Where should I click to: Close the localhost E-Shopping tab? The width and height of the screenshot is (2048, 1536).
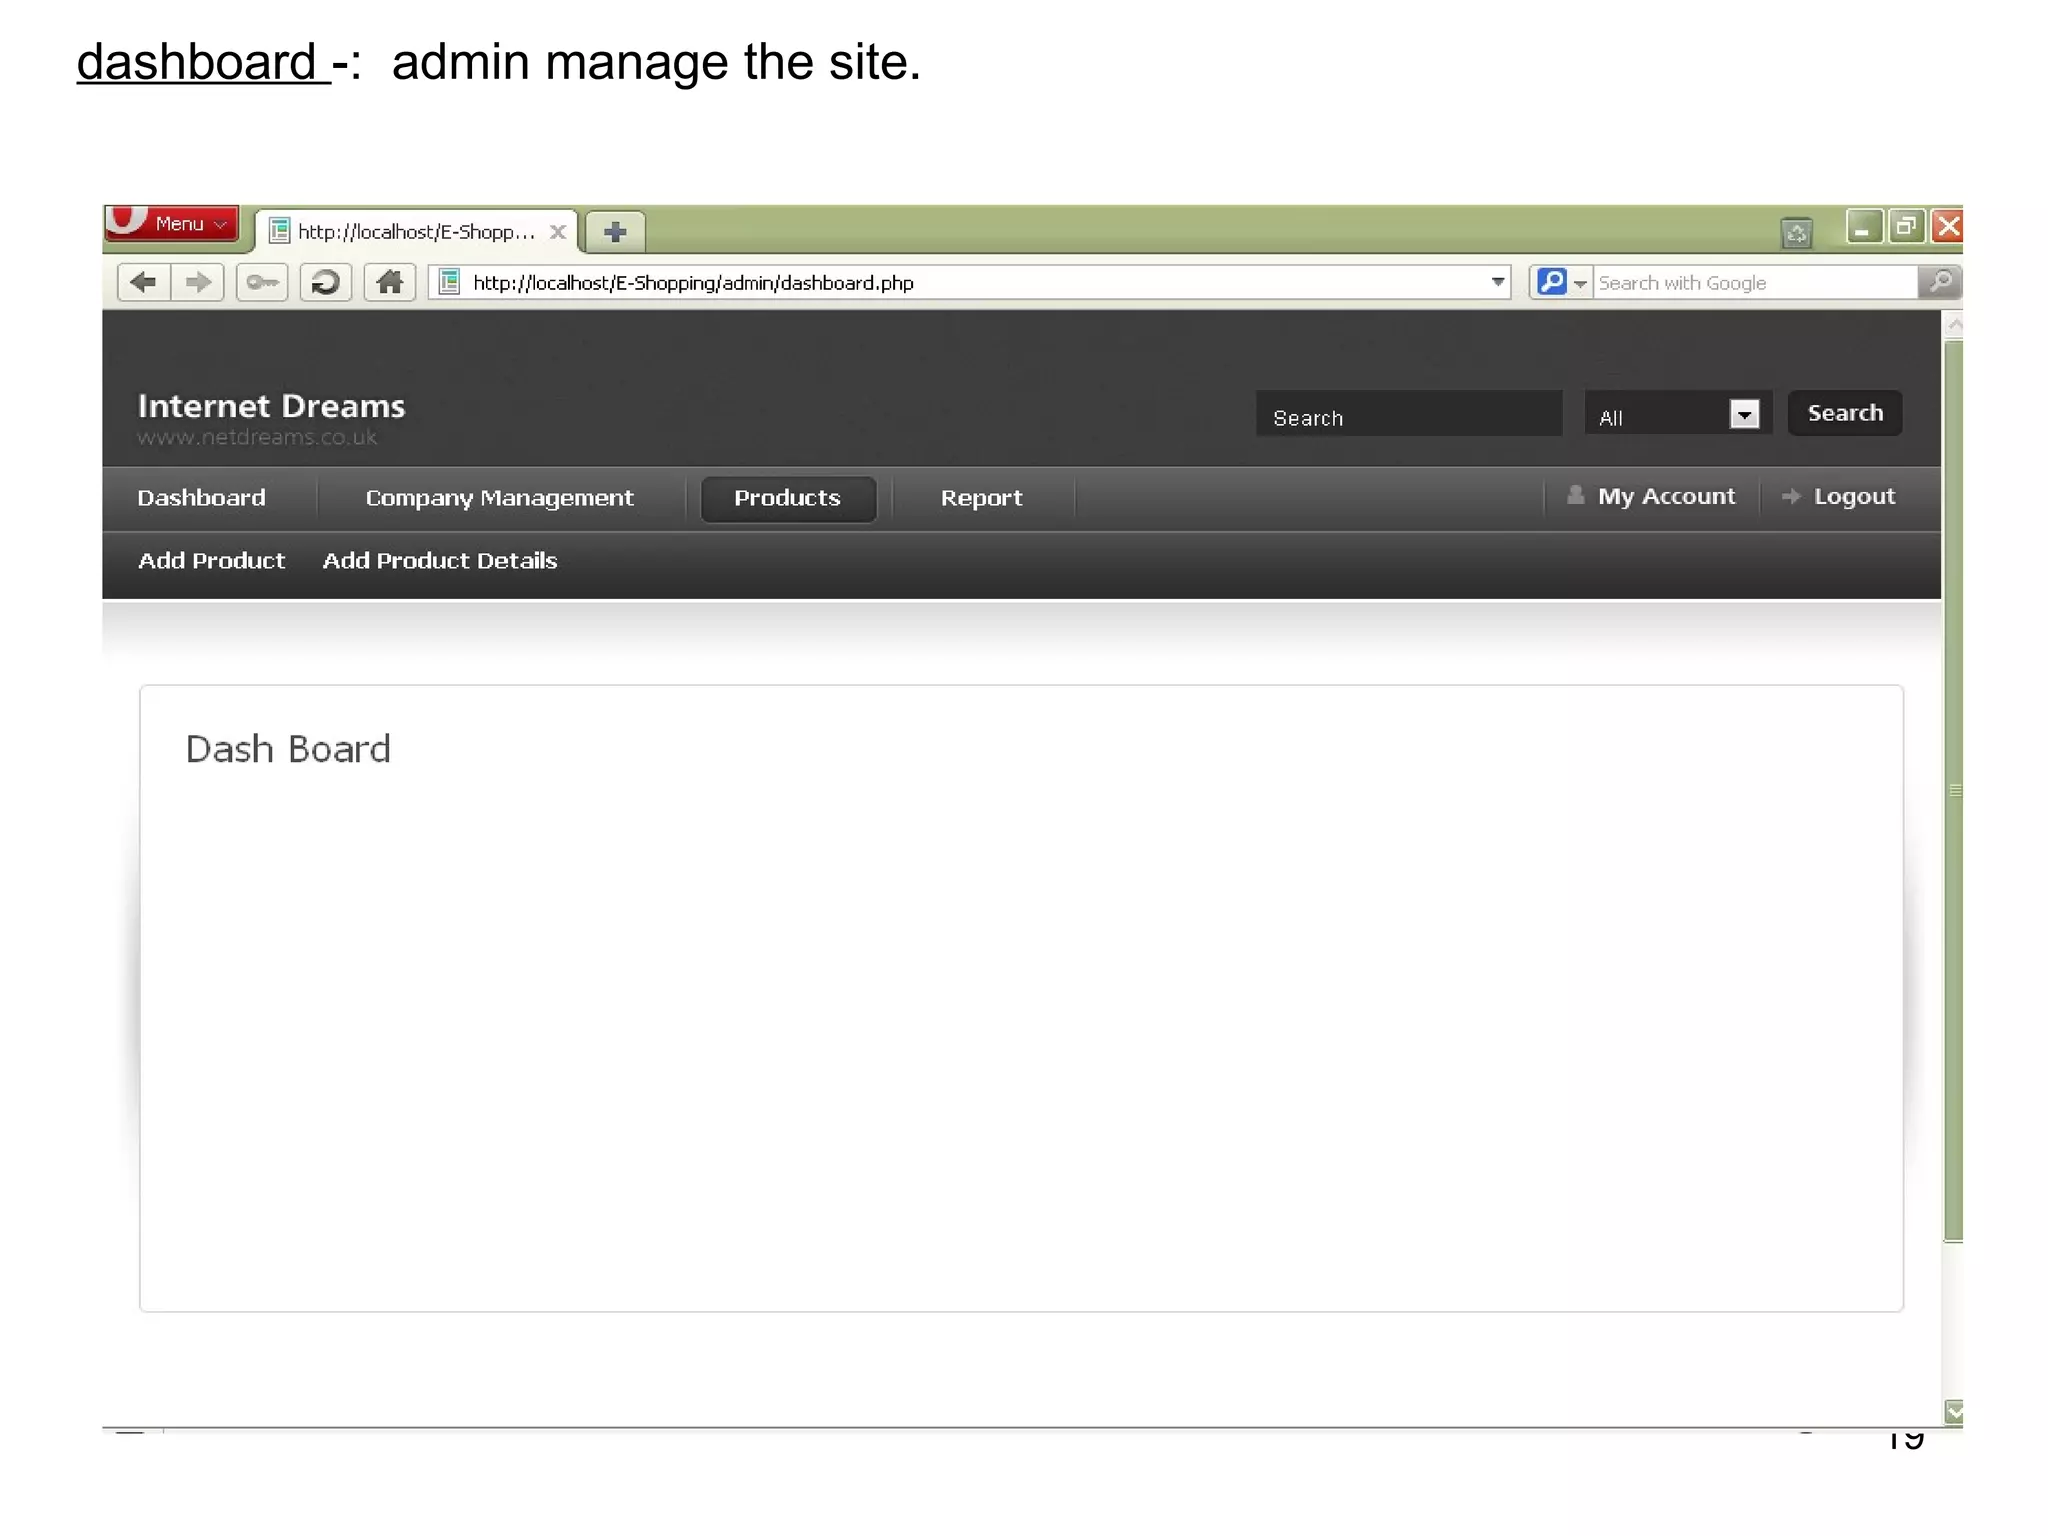(x=558, y=232)
